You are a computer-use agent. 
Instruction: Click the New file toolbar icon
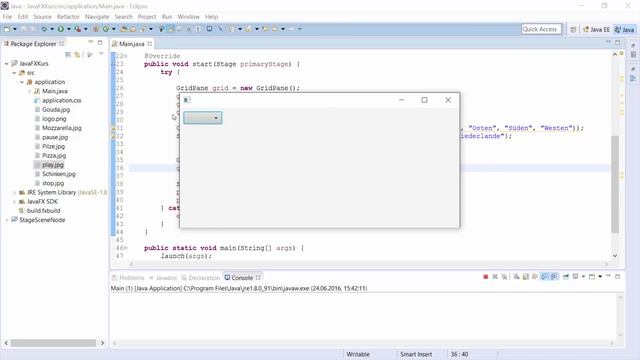pos(7,29)
